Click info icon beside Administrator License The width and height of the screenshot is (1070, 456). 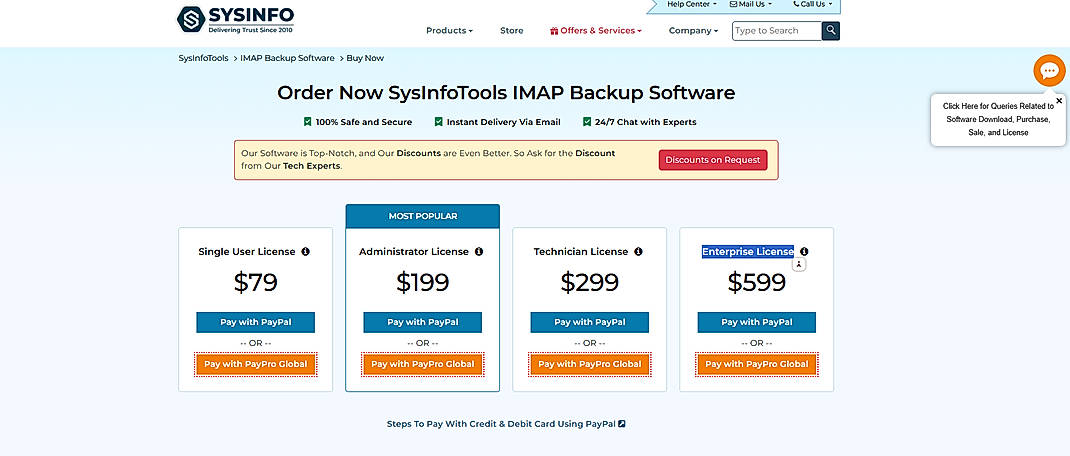coord(478,251)
